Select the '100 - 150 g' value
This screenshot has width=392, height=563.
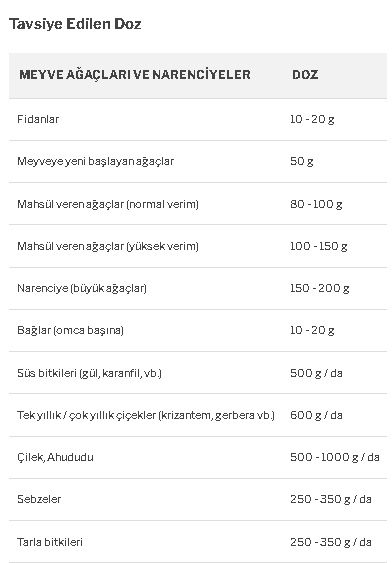(319, 246)
